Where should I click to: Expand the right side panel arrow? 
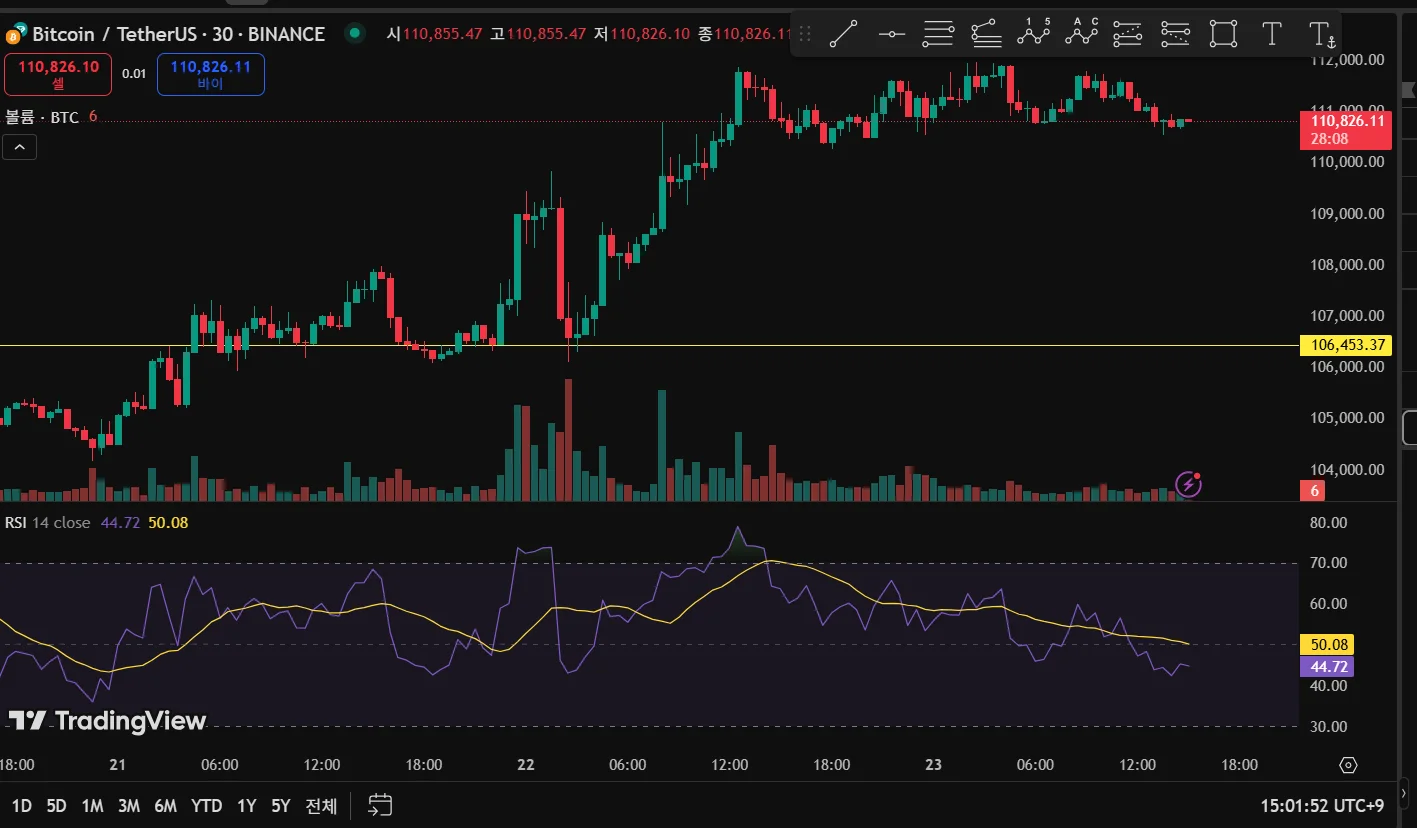pyautogui.click(x=1405, y=793)
